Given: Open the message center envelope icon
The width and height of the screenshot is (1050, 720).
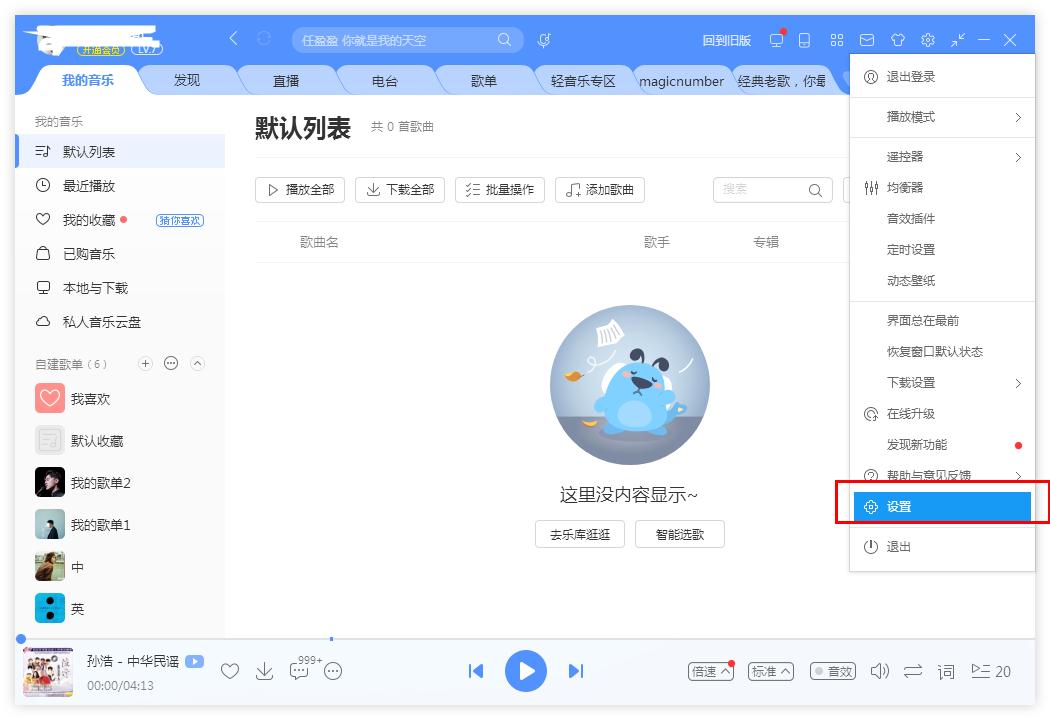Looking at the screenshot, I should click(866, 40).
